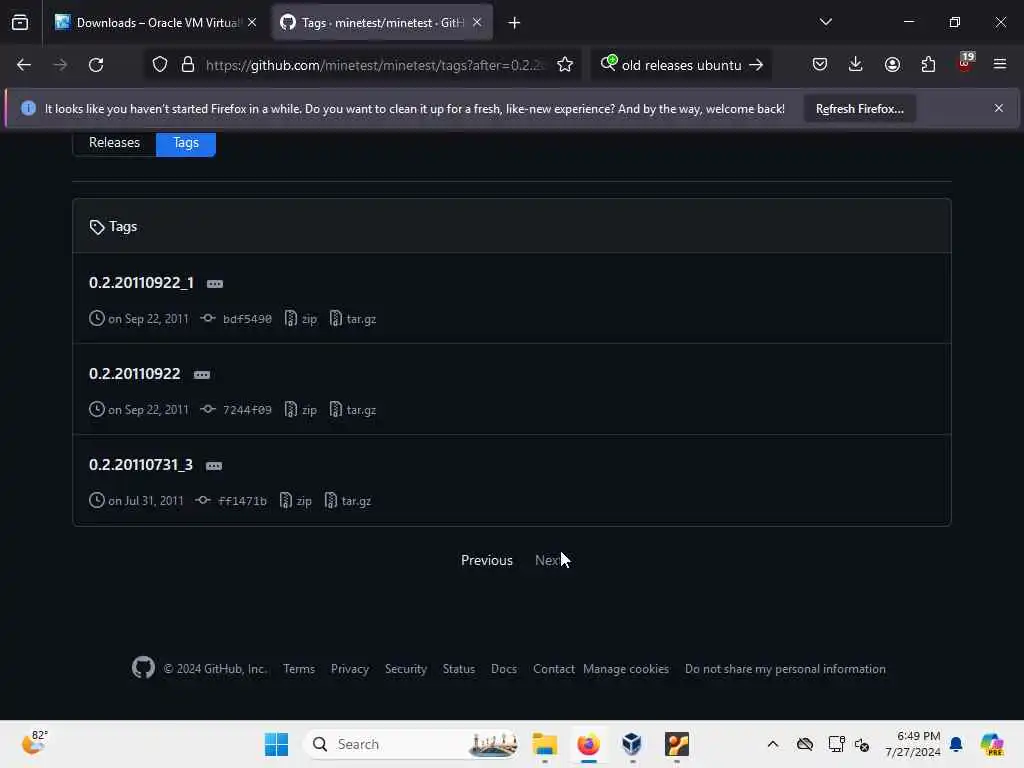
Task: Click the taskbar Search box
Action: (411, 744)
